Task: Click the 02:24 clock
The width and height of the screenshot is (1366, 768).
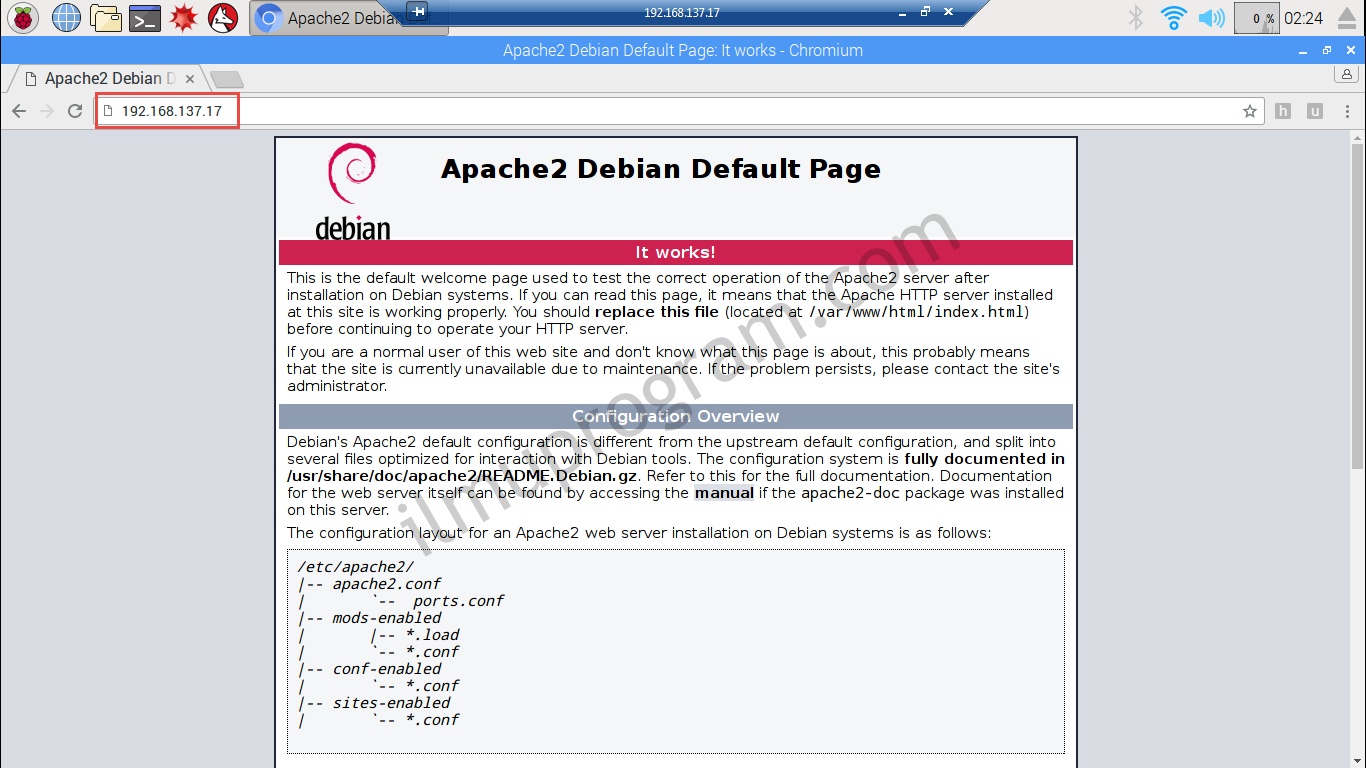Action: pyautogui.click(x=1303, y=18)
